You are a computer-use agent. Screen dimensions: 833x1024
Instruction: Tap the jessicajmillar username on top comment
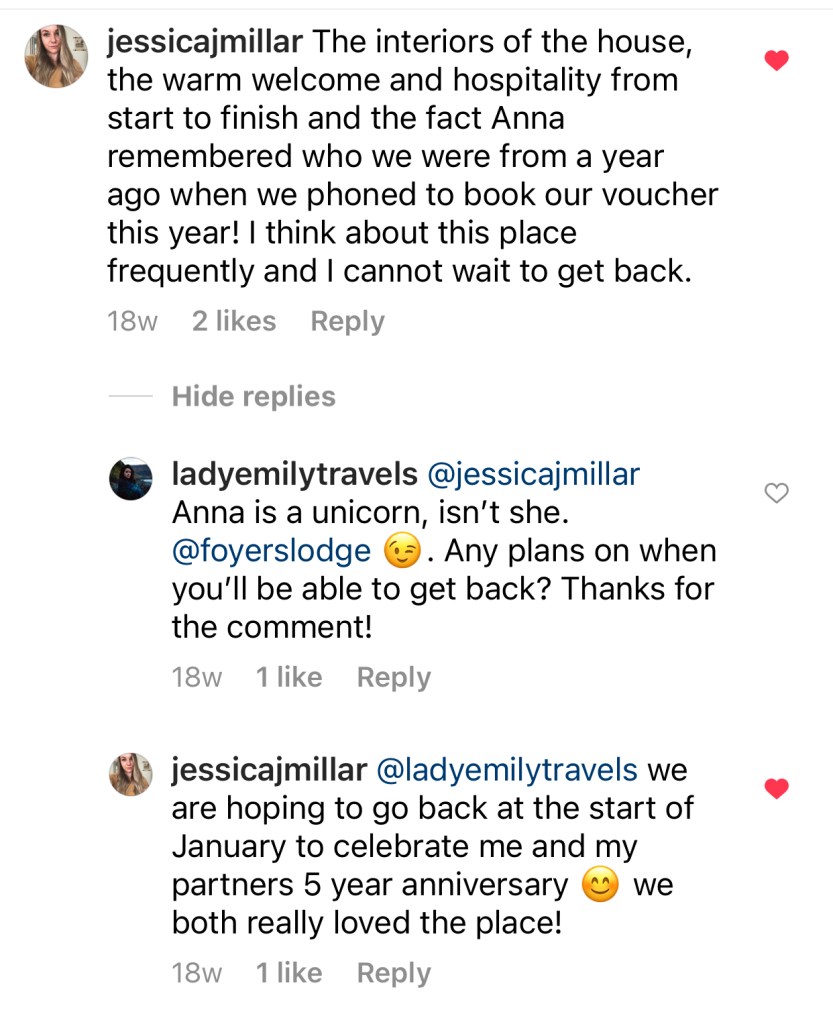[x=204, y=43]
